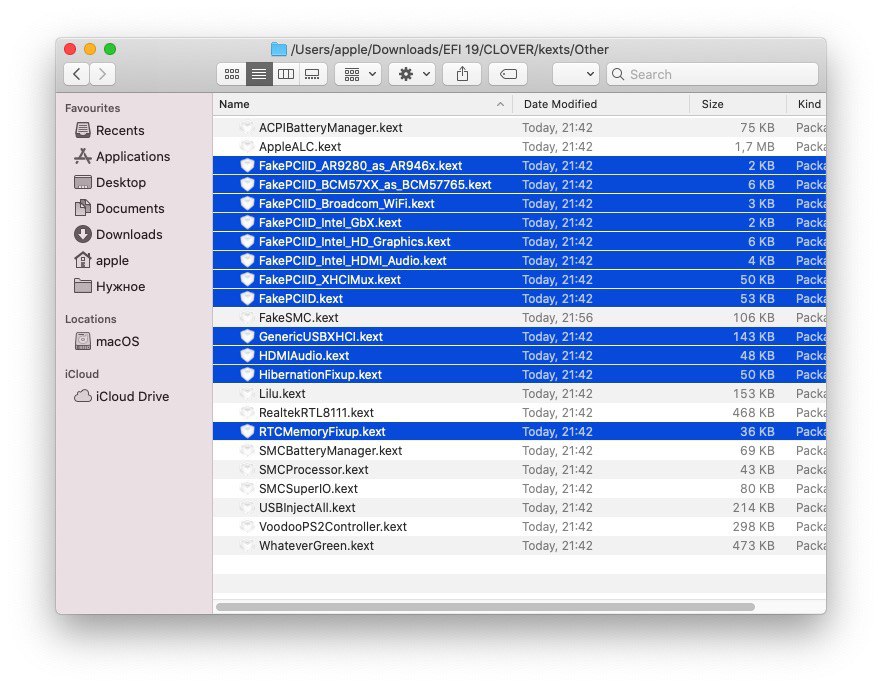882x688 pixels.
Task: Click the GenericUSBXHCI.kext shield icon
Action: [247, 336]
